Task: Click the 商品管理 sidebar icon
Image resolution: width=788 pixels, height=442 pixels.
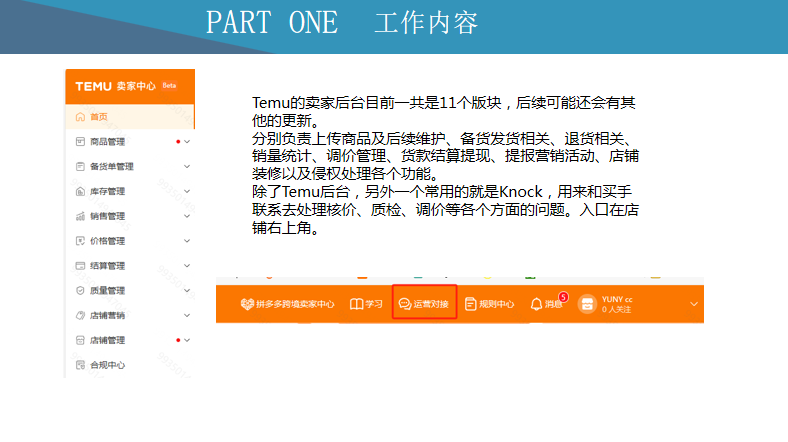Action: 80,142
